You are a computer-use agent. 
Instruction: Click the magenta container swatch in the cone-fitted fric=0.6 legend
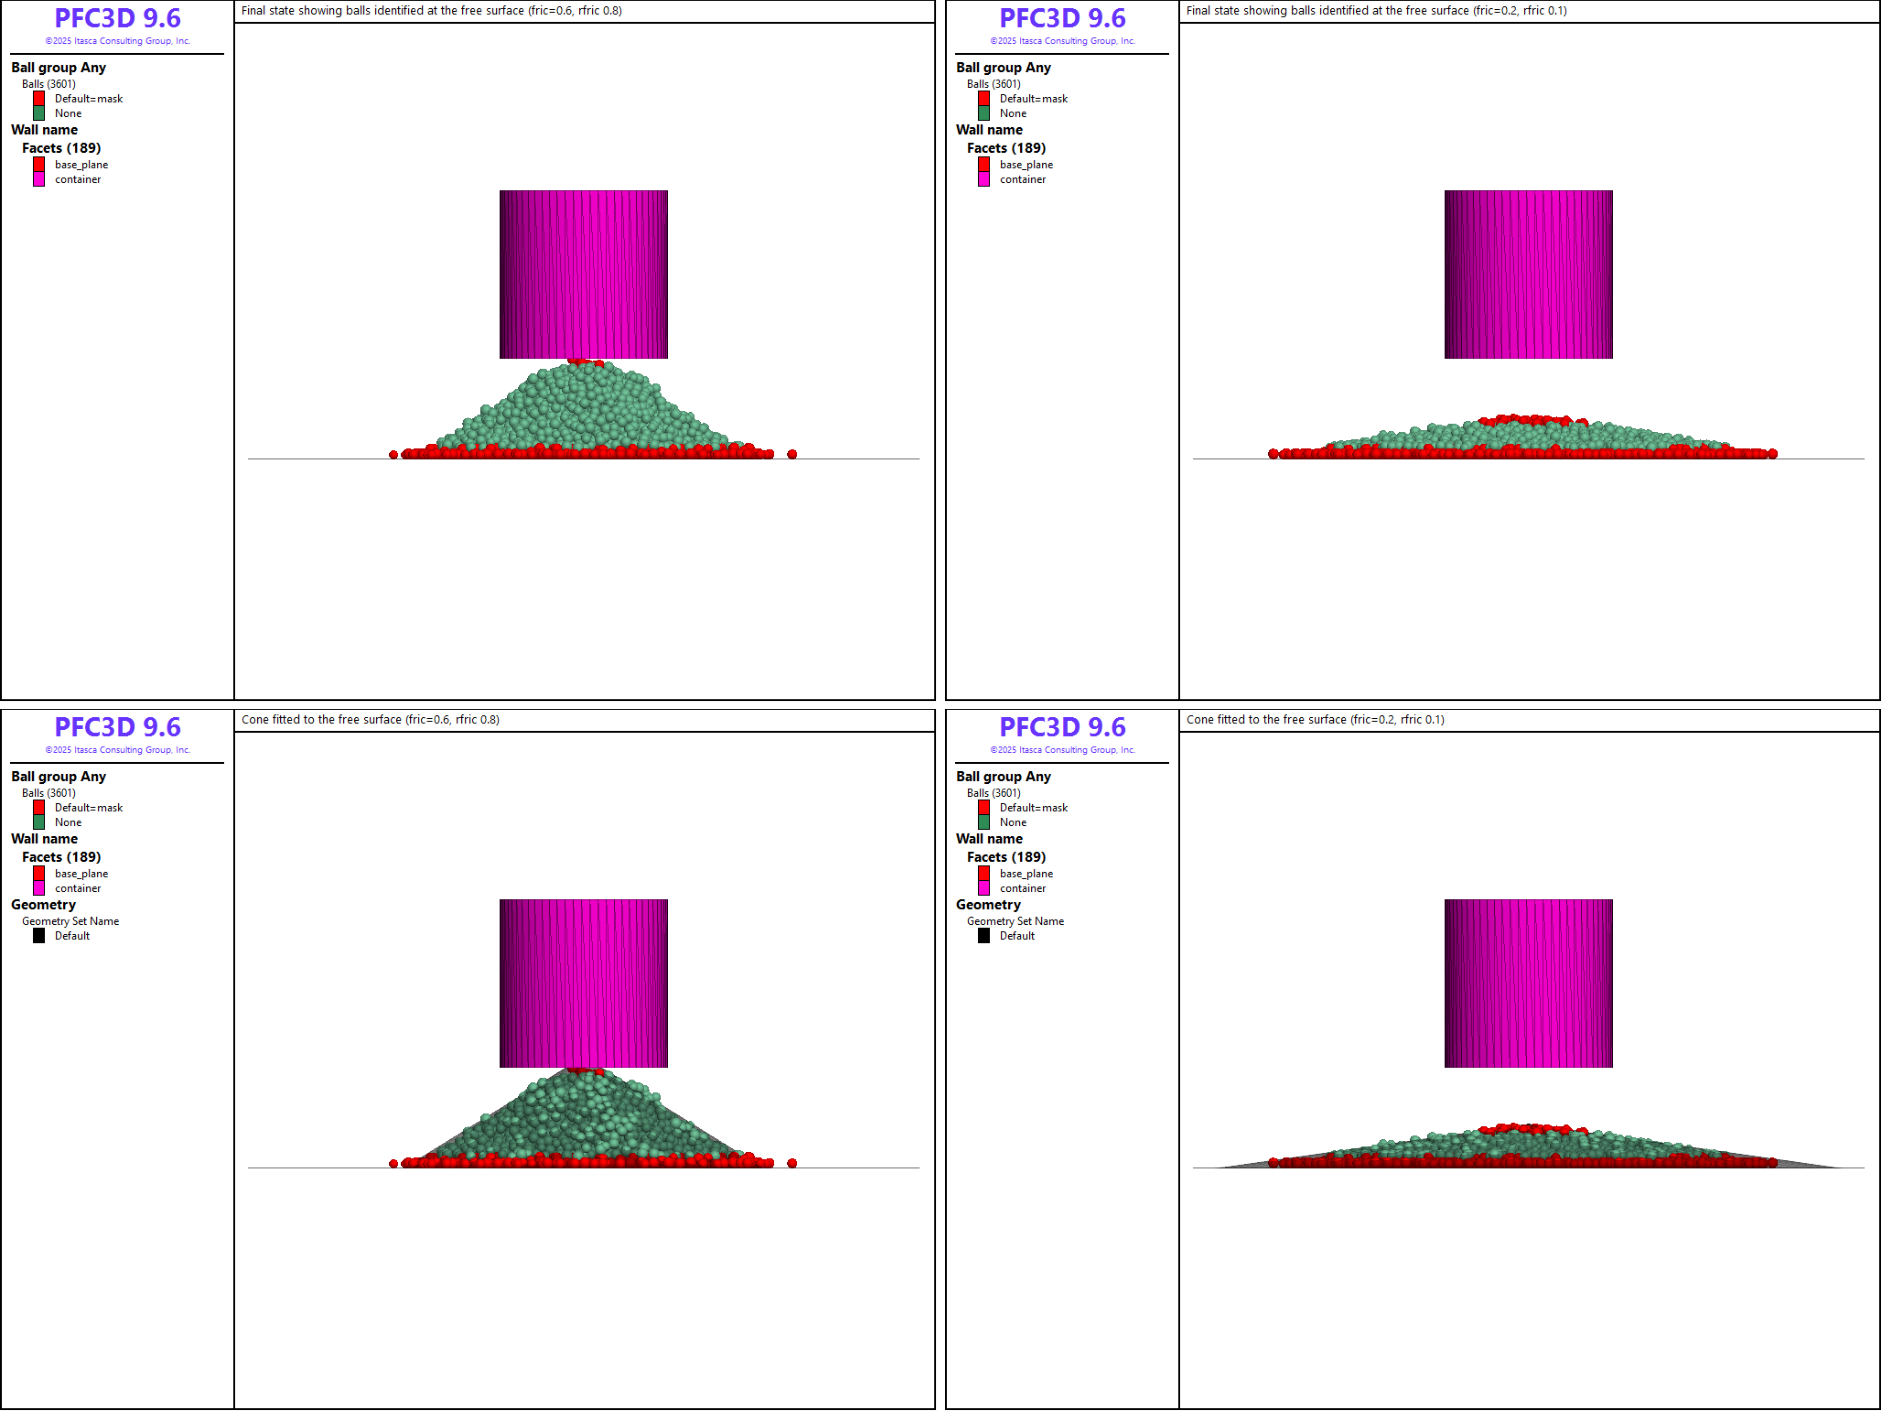(x=39, y=888)
